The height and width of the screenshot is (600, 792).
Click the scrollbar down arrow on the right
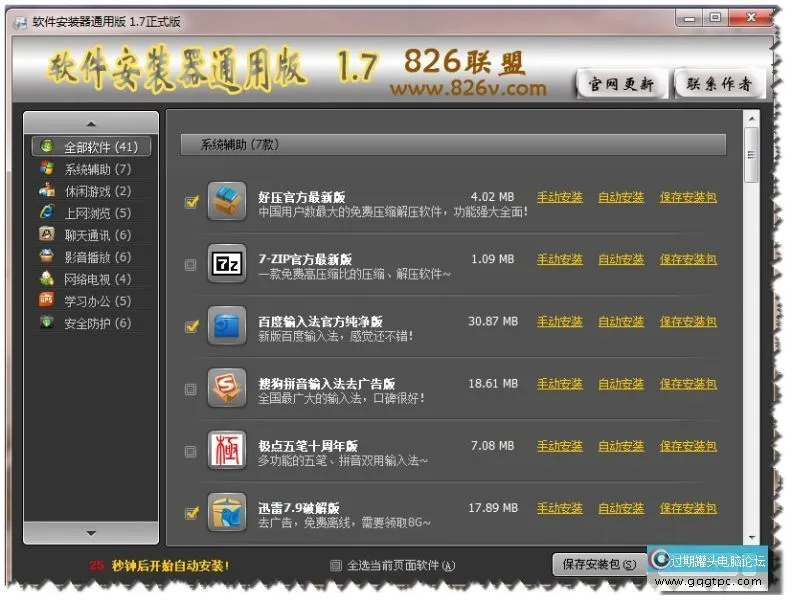(752, 537)
